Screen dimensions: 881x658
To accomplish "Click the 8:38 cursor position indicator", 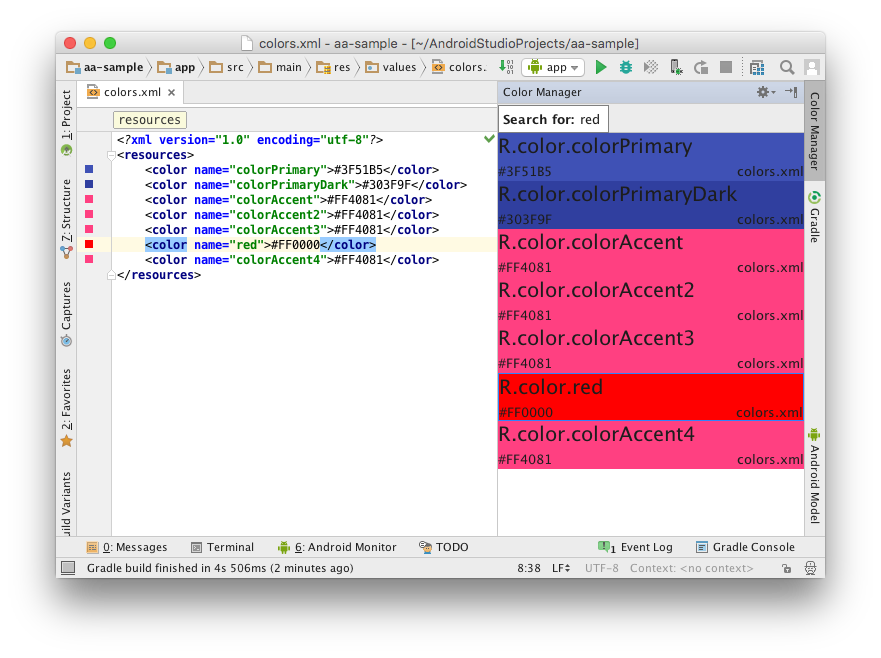I will [529, 568].
